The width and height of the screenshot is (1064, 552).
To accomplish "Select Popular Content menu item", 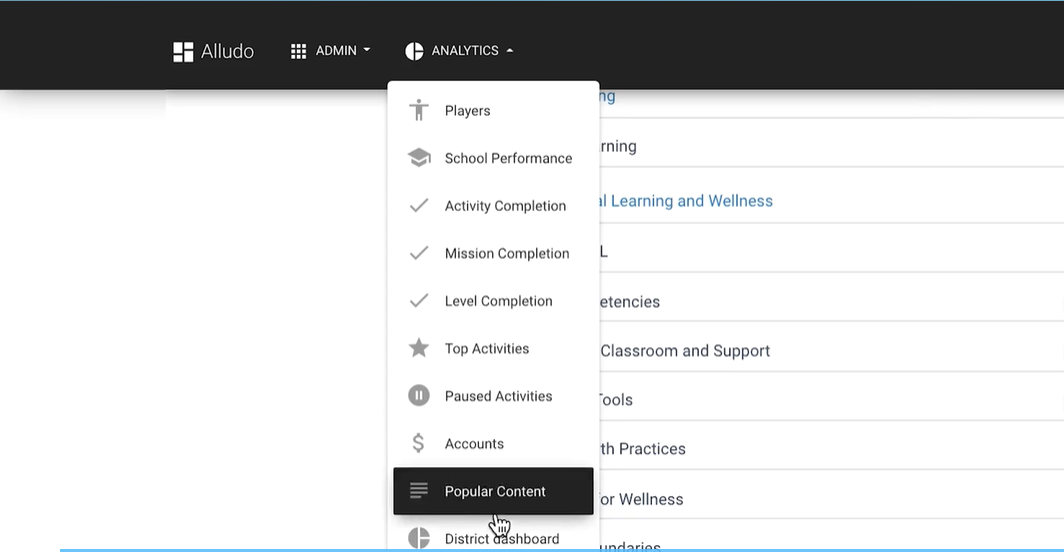I will click(493, 491).
